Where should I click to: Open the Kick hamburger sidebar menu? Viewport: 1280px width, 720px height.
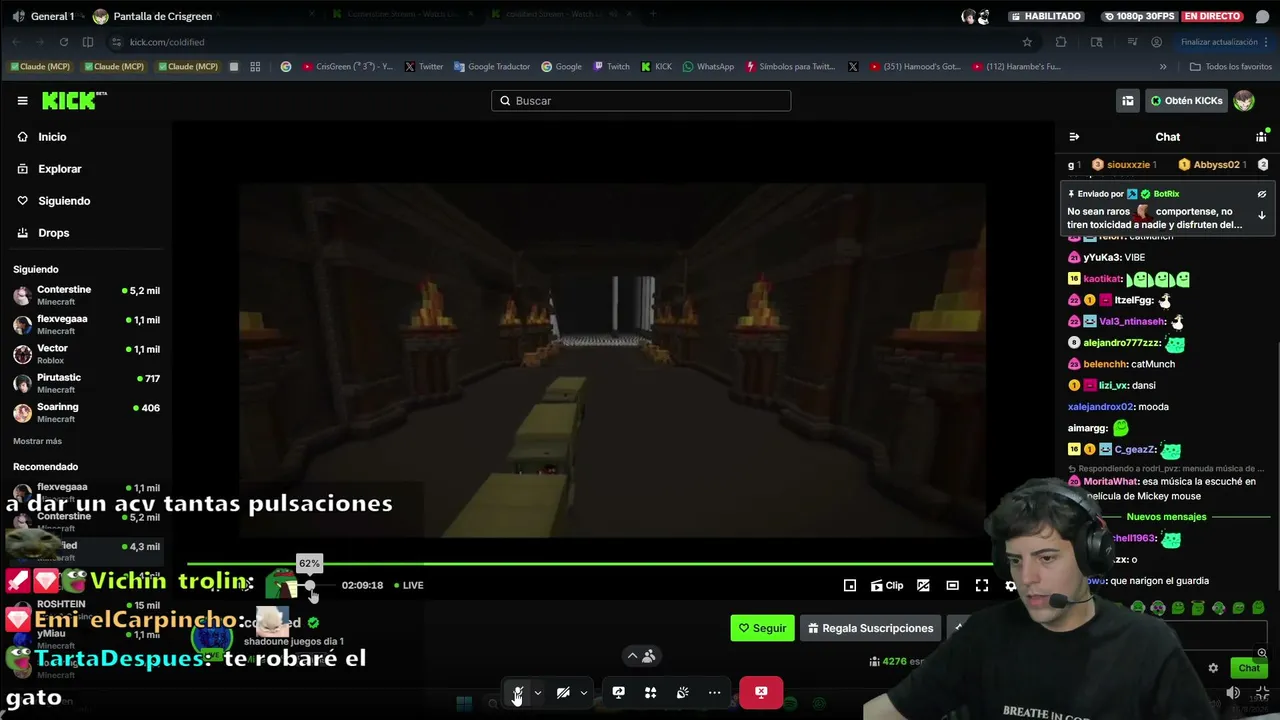coord(22,101)
